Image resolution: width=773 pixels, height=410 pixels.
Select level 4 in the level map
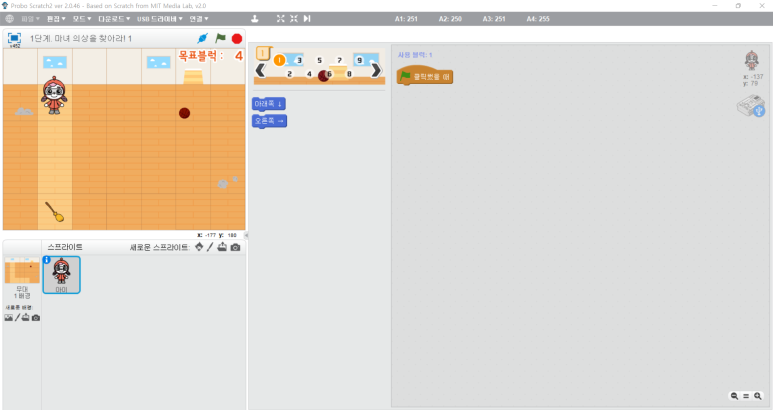(x=309, y=74)
